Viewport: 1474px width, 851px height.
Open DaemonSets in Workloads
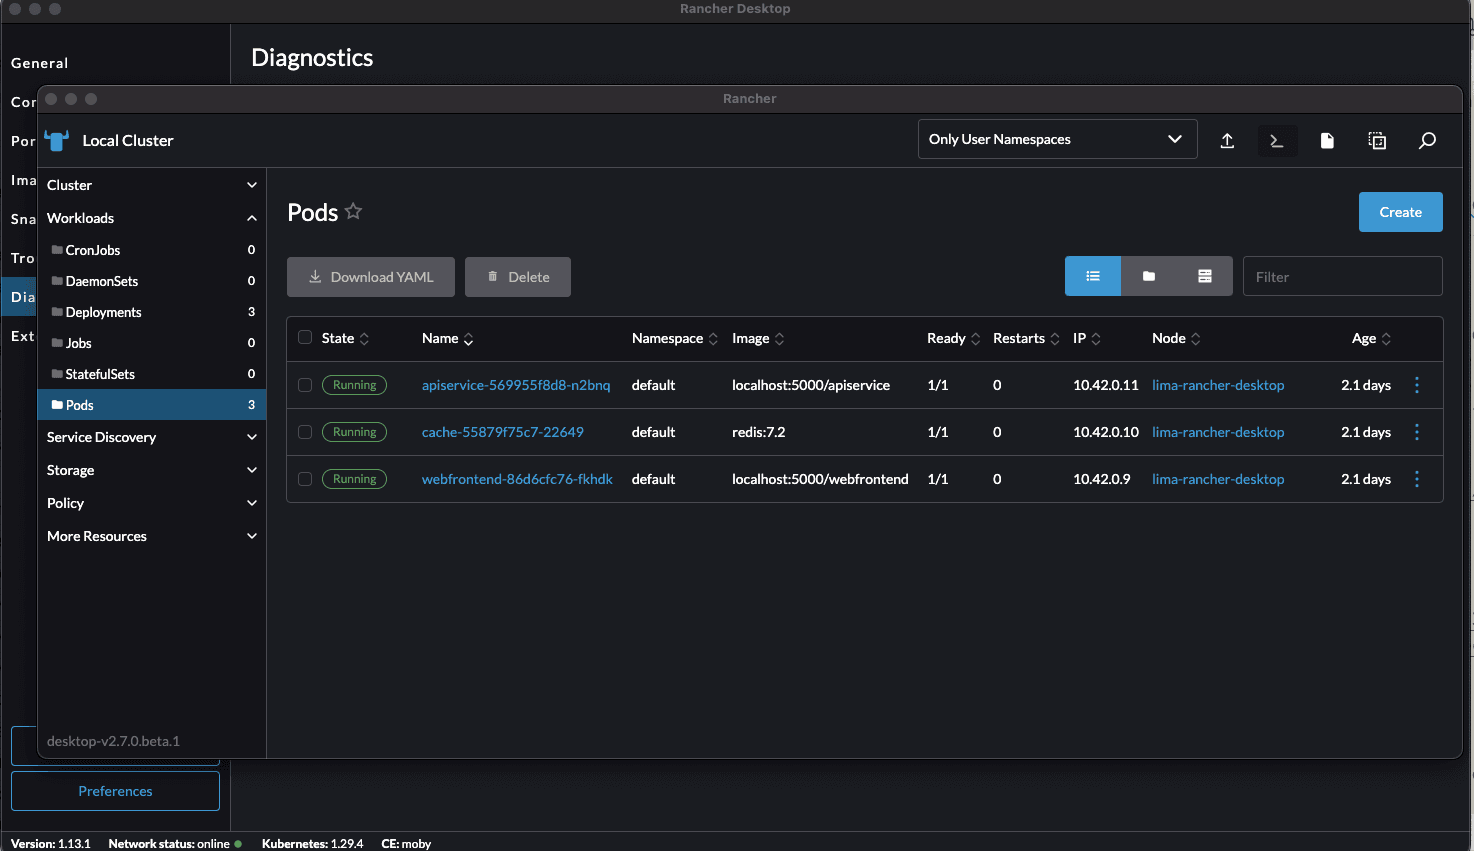(x=152, y=281)
